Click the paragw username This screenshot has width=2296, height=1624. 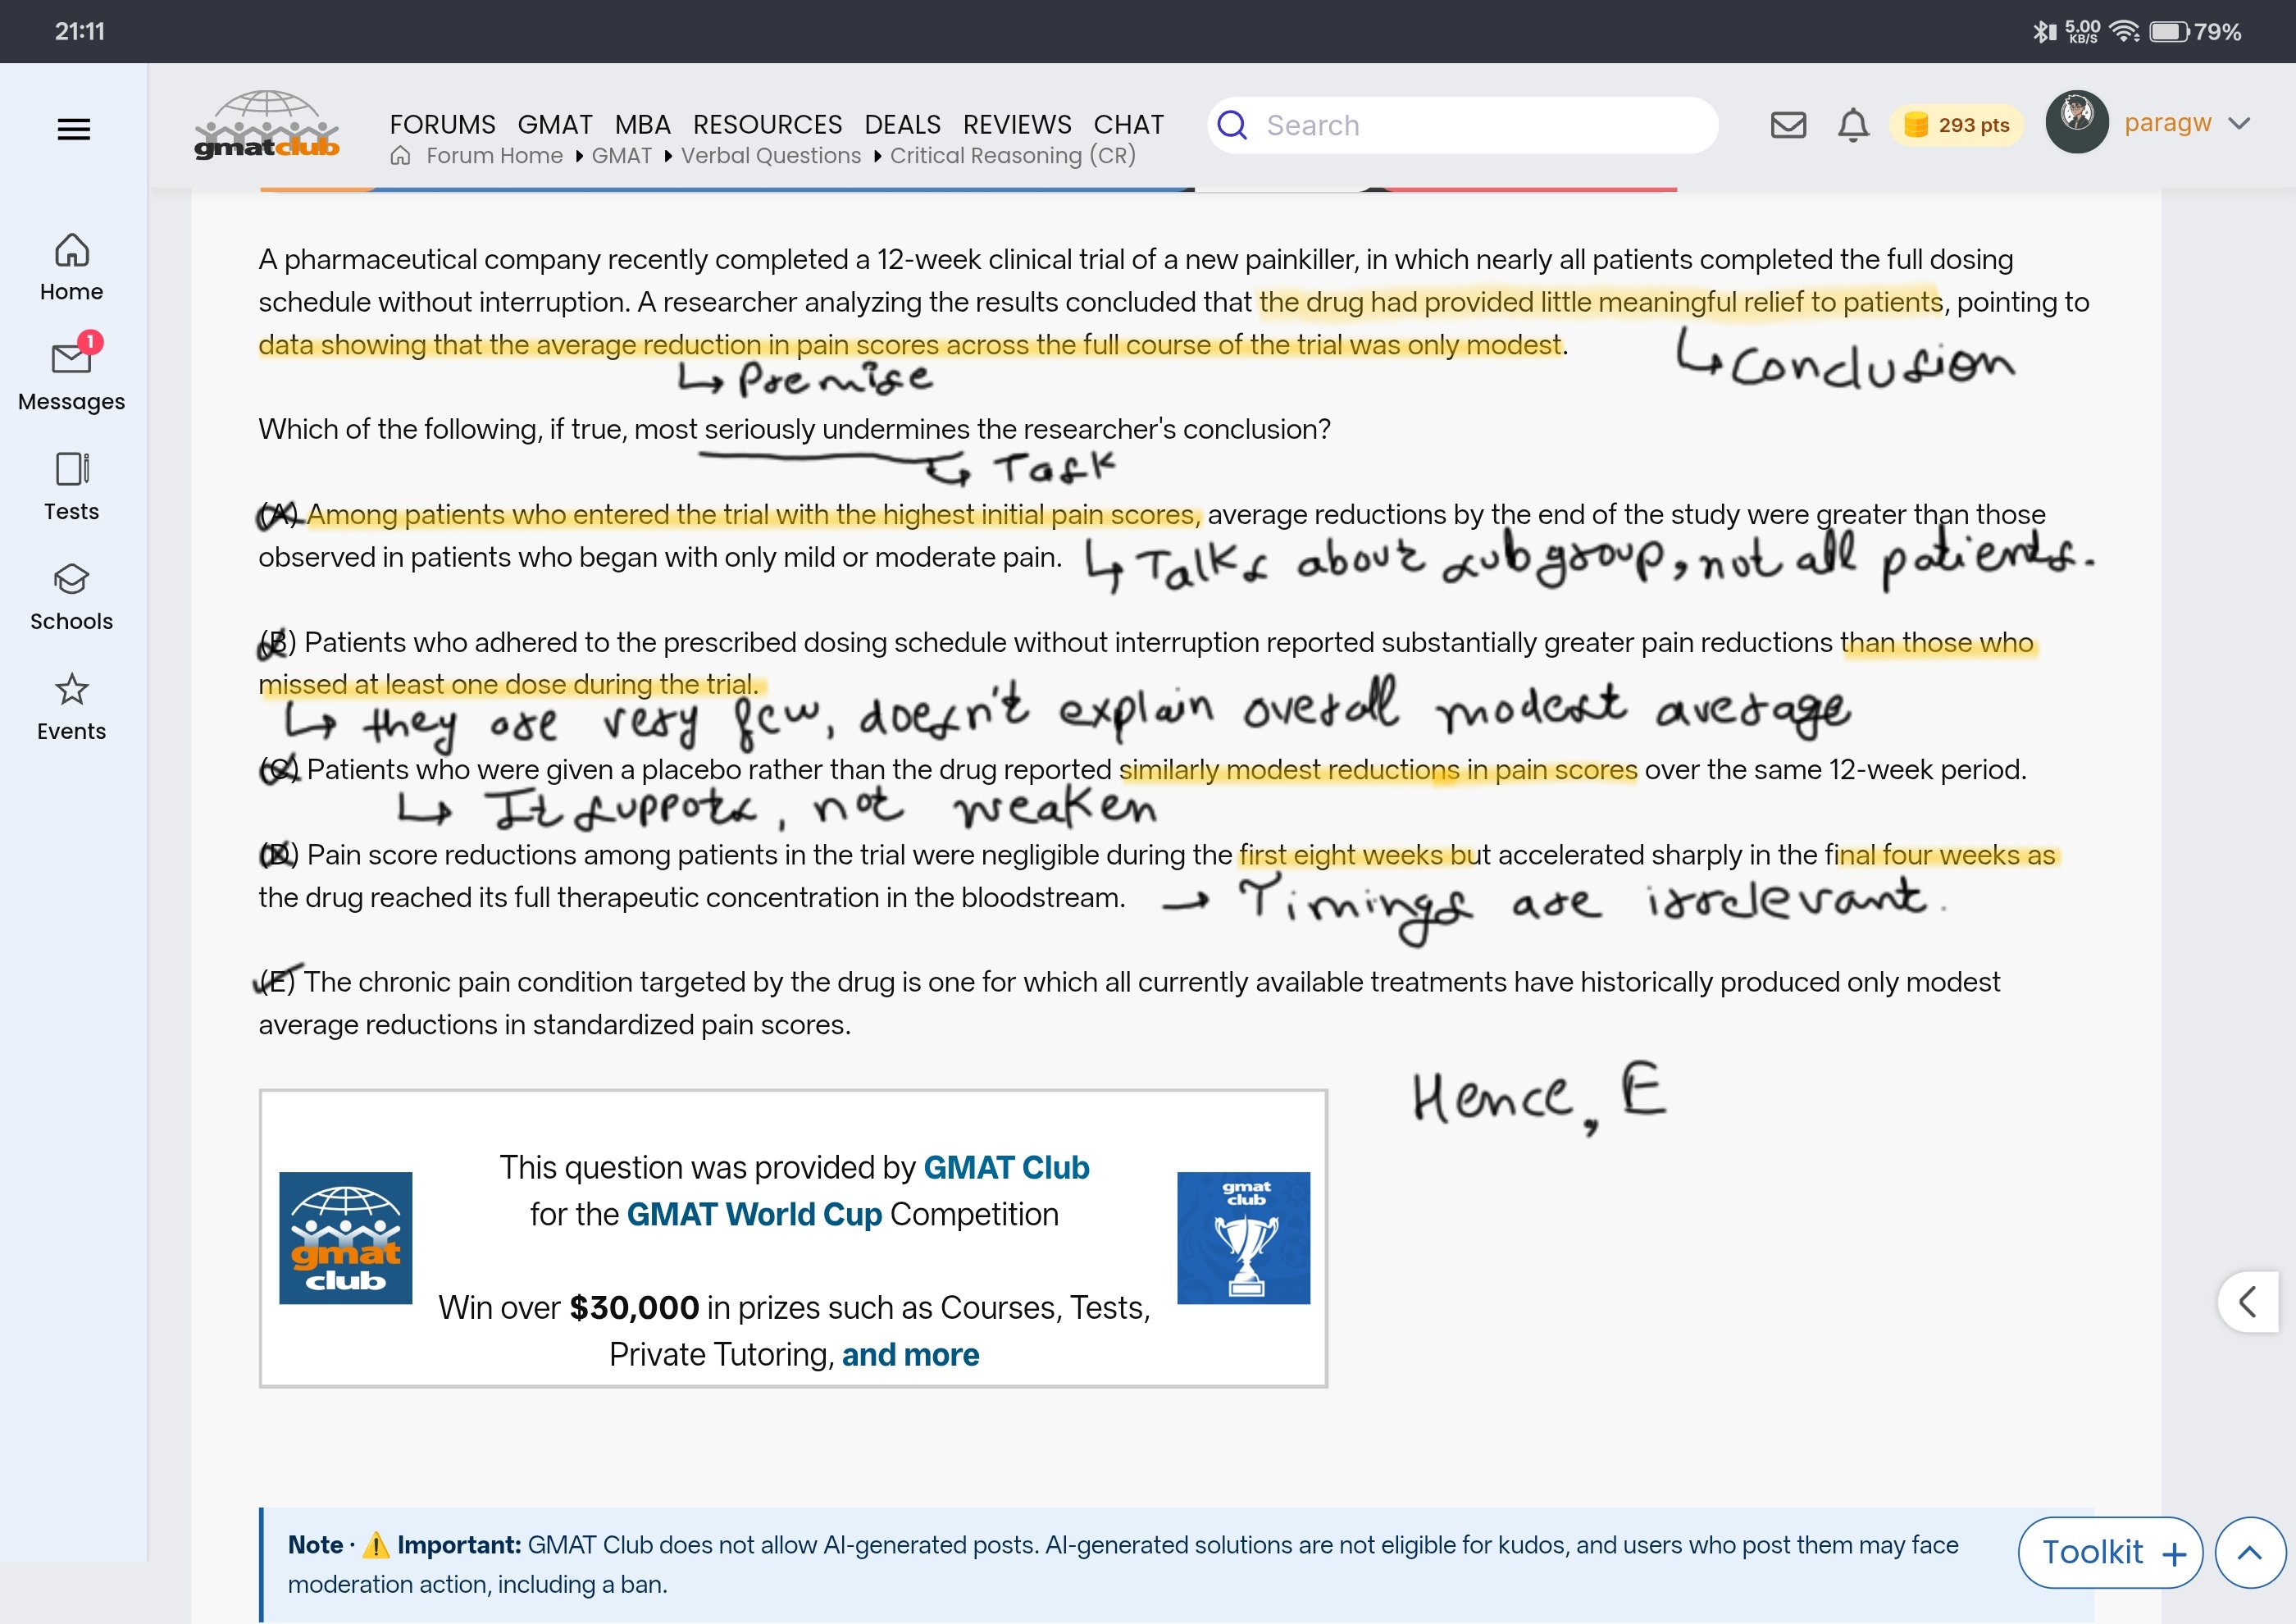pos(2167,123)
